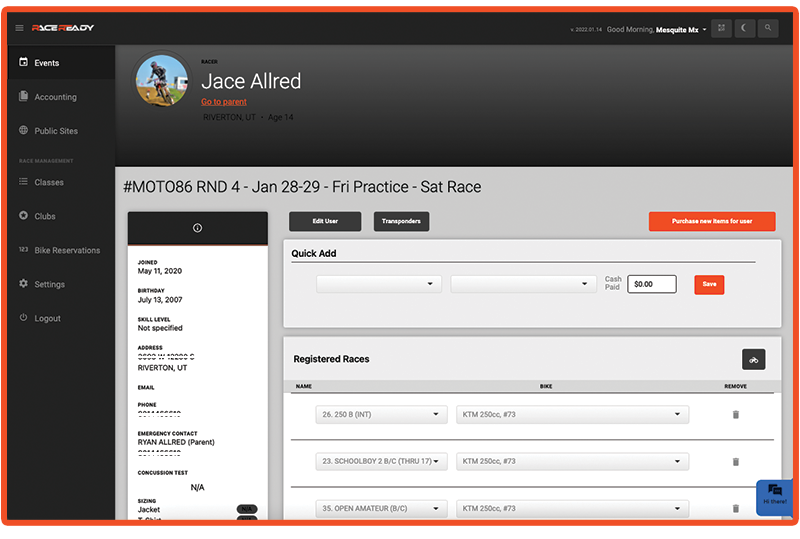Remove the 26. 250 B (INT) race
Image resolution: width=800 pixels, height=539 pixels.
(736, 414)
